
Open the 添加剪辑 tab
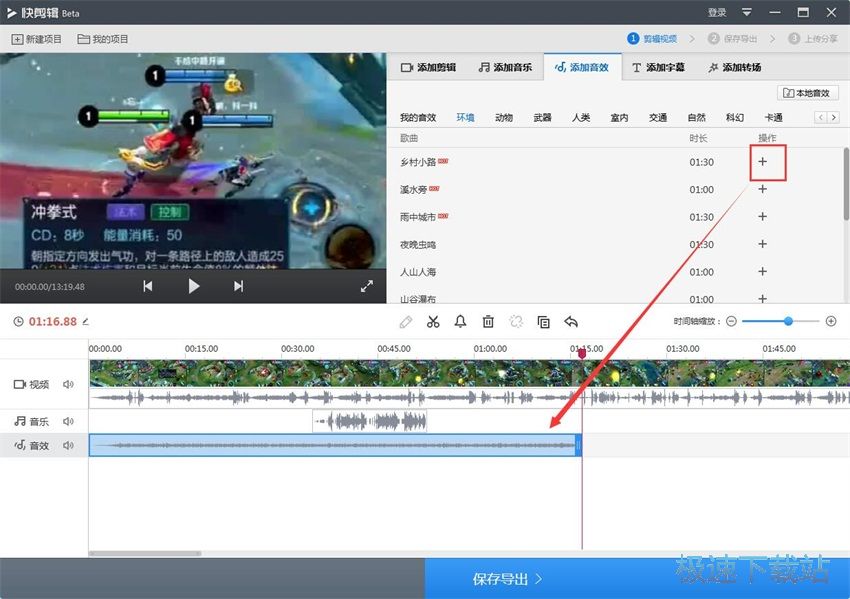[x=428, y=67]
